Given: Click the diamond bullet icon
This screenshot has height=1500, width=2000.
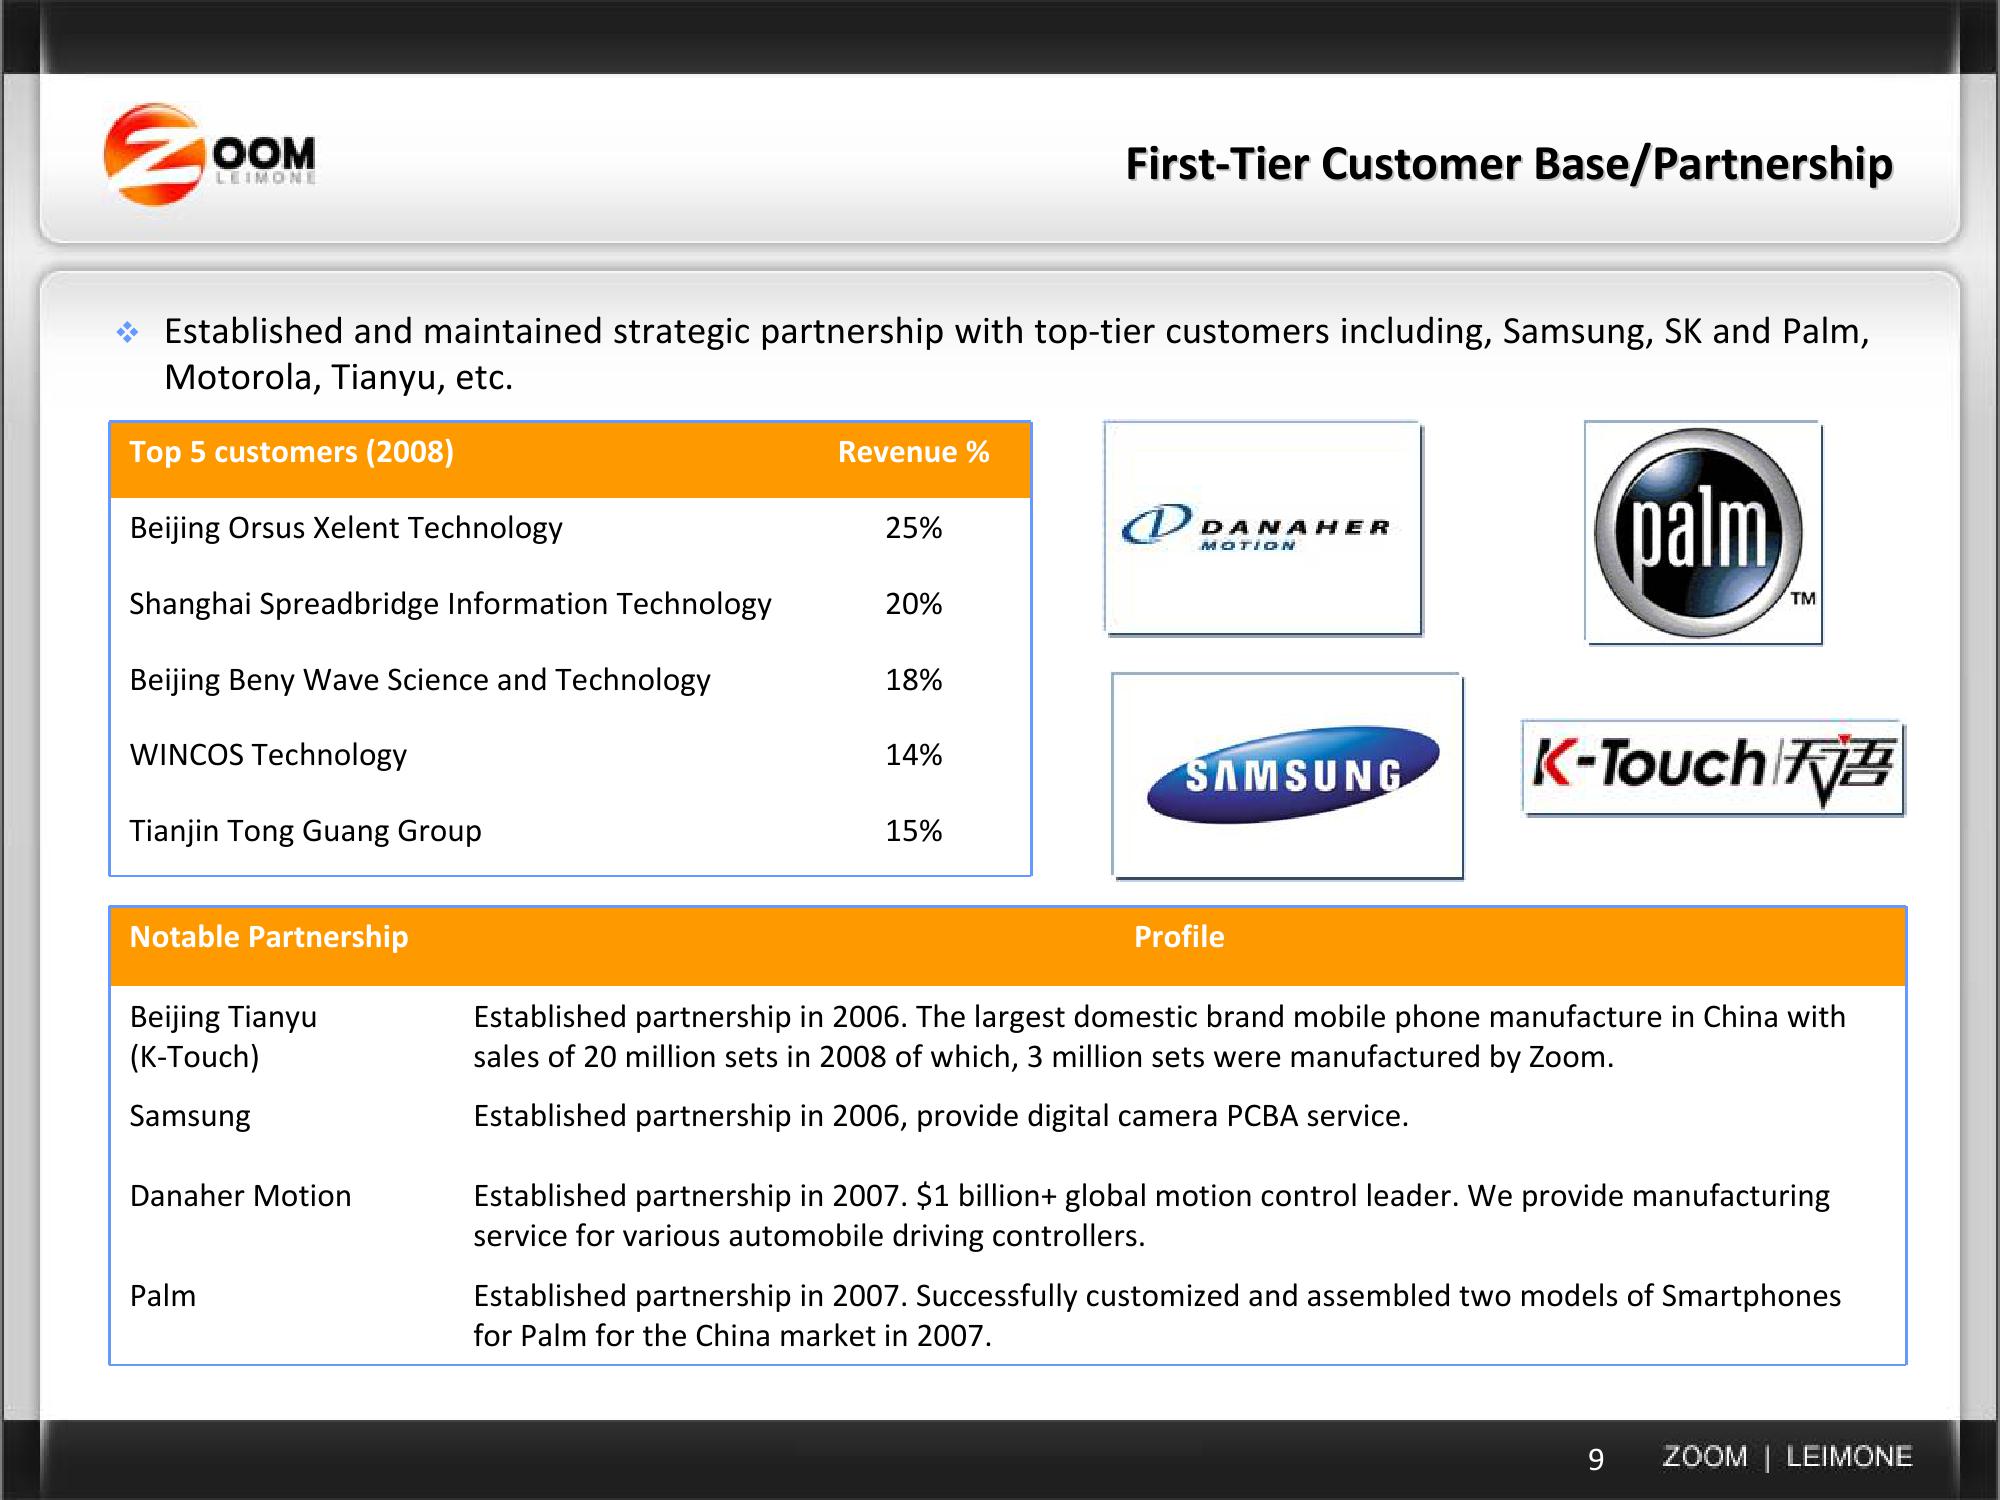Looking at the screenshot, I should click(x=127, y=332).
